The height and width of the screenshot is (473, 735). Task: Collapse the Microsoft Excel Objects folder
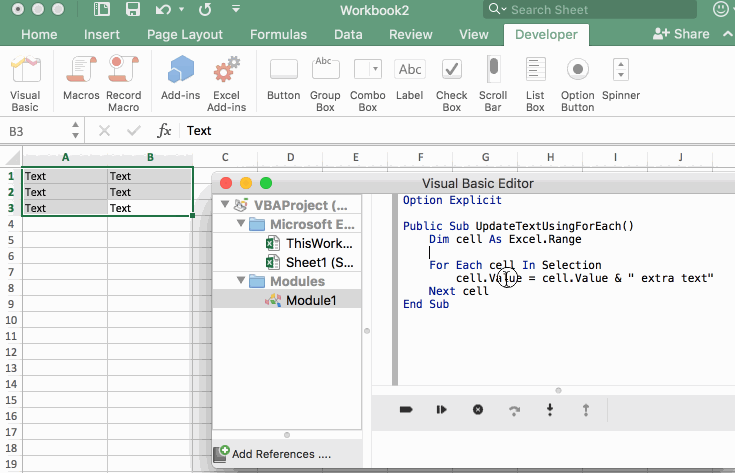pos(241,224)
